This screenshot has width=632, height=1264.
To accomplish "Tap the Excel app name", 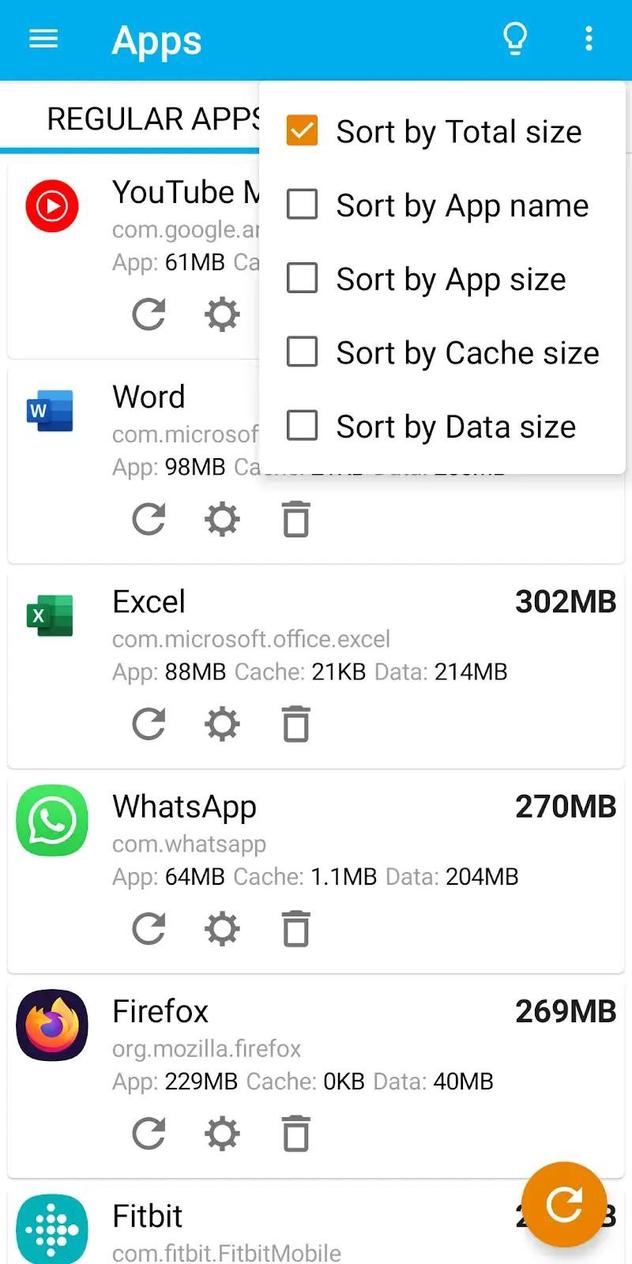I will [148, 601].
